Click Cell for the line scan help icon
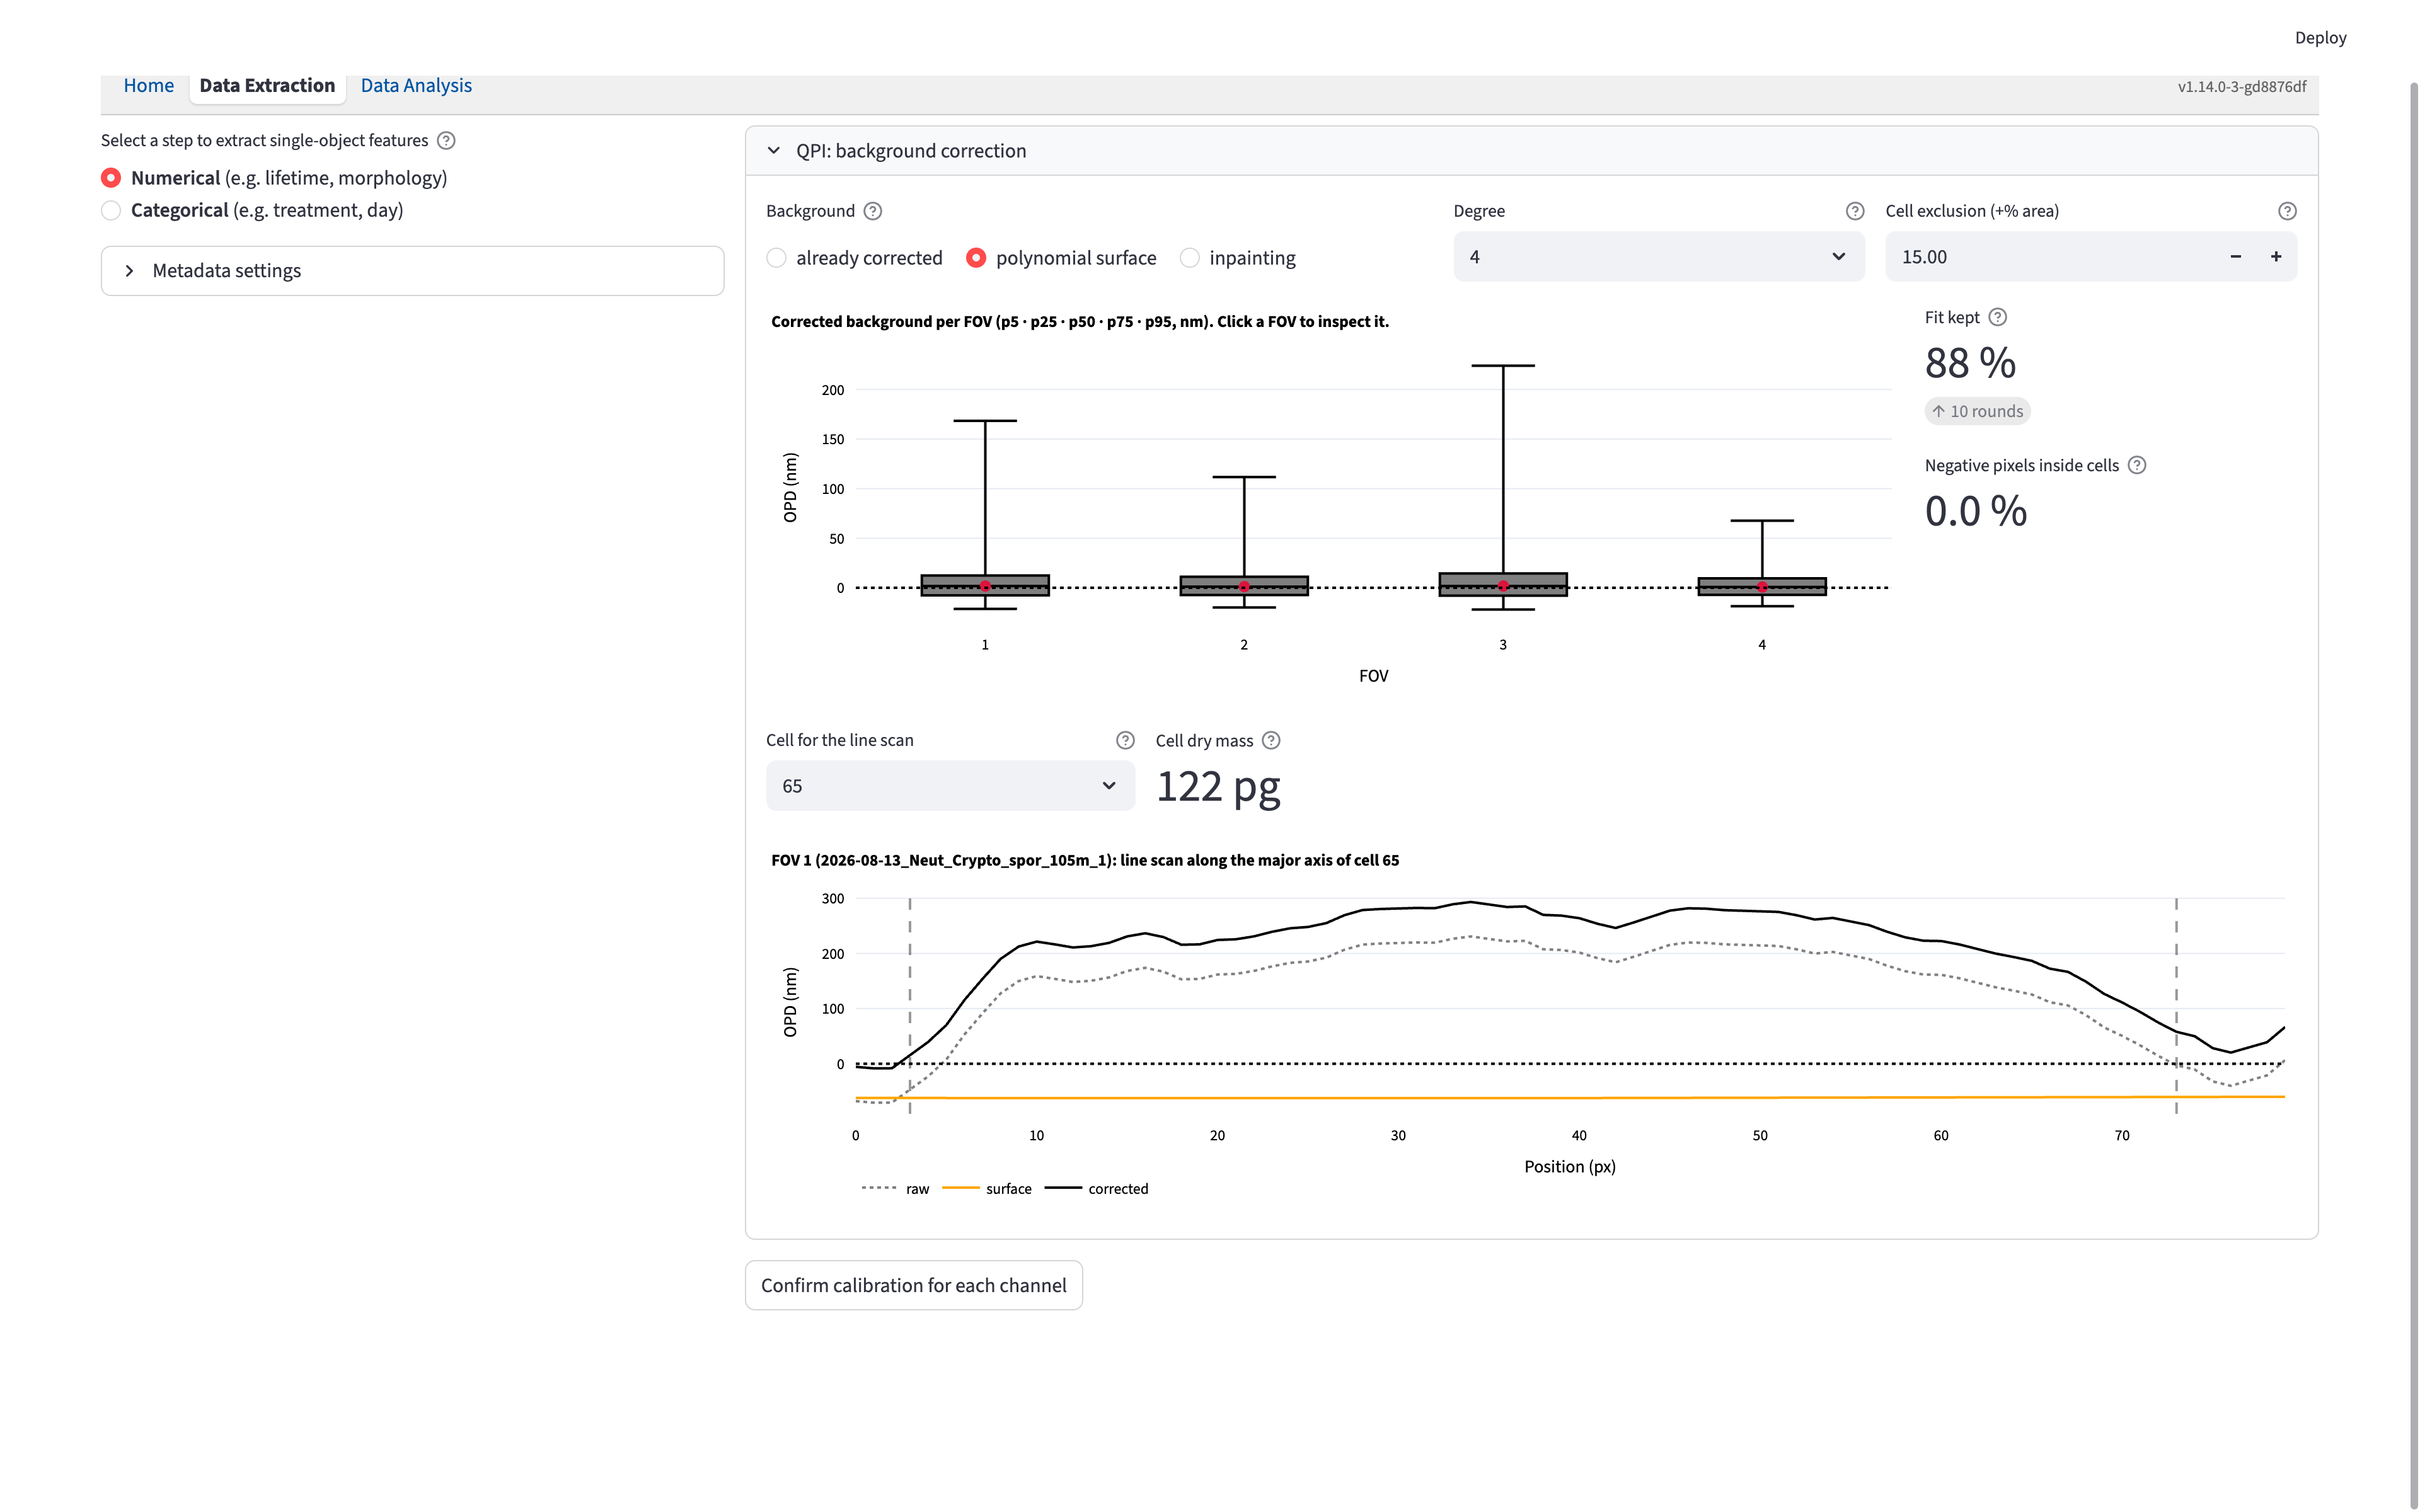This screenshot has width=2420, height=1512. (1125, 740)
